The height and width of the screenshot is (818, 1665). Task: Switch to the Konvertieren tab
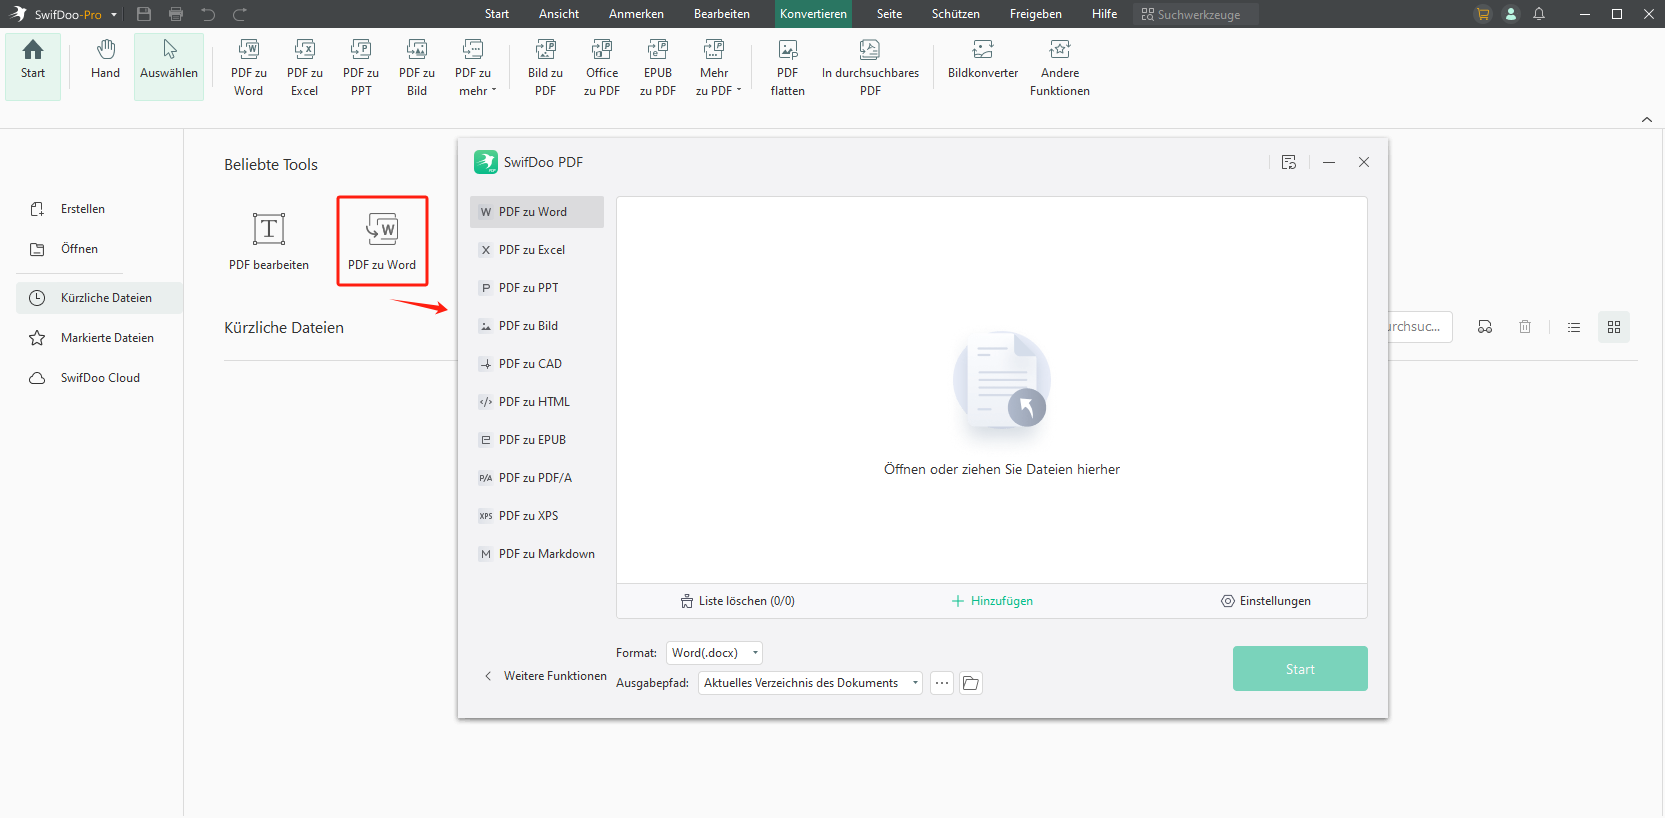click(x=813, y=14)
